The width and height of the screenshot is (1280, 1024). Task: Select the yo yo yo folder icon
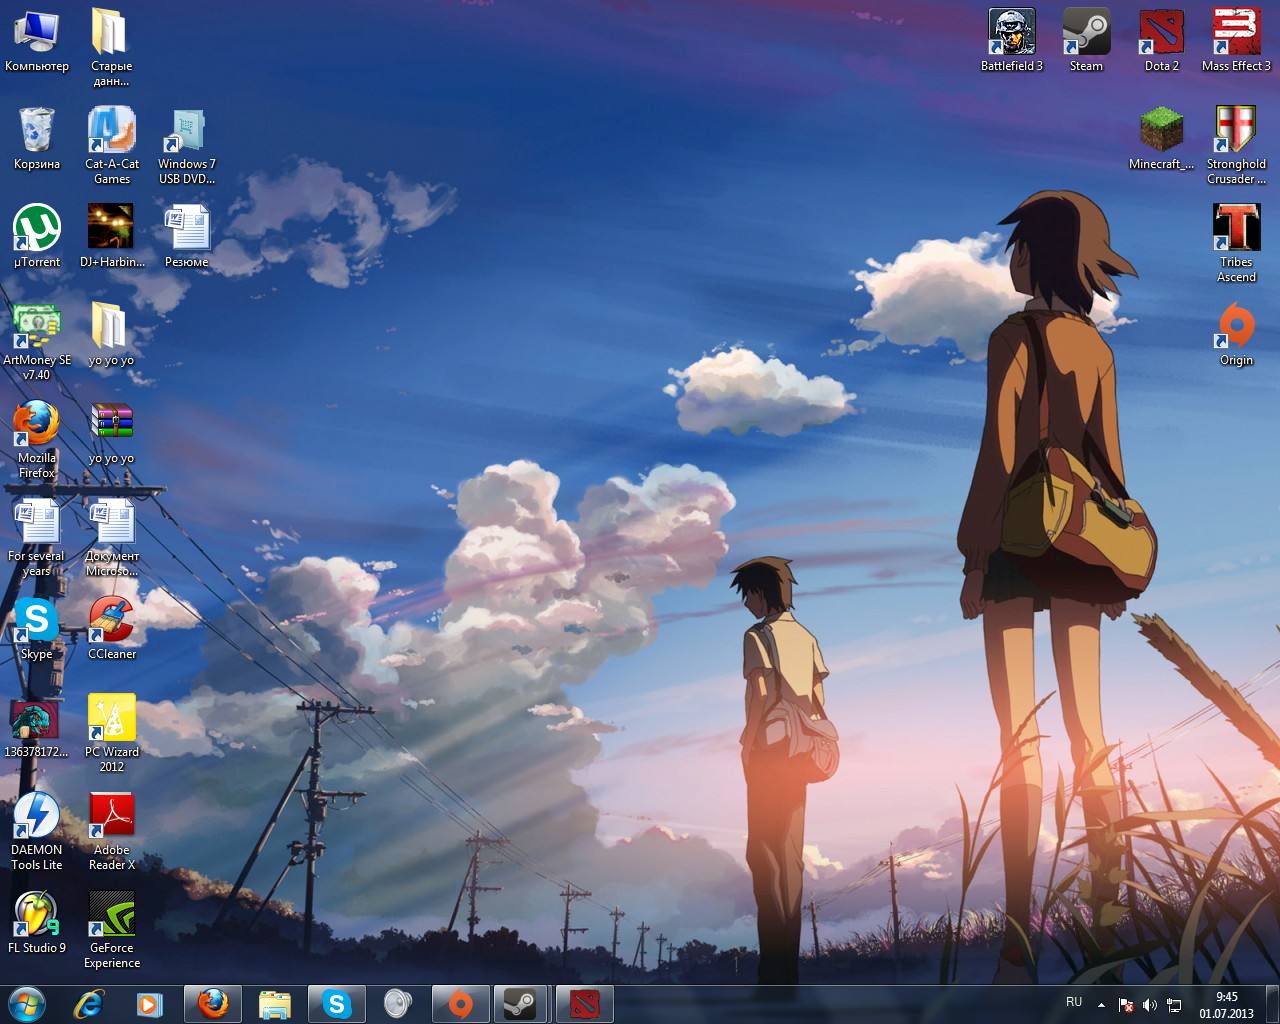point(111,335)
